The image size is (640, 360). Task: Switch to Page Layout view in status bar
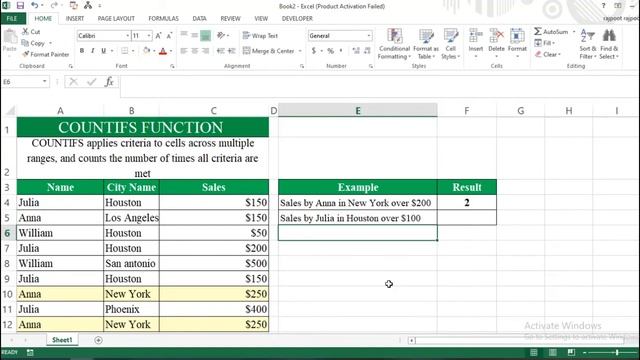click(x=552, y=352)
